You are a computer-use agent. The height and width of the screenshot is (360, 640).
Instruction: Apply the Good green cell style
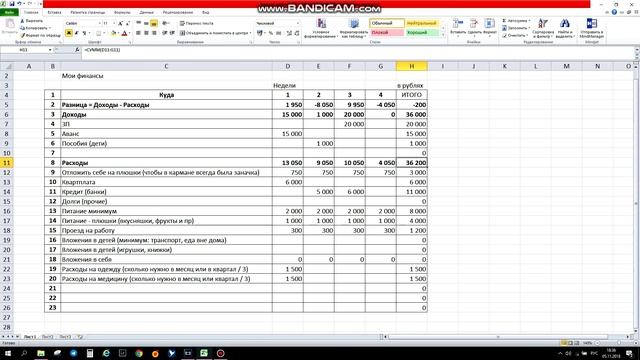[x=422, y=33]
